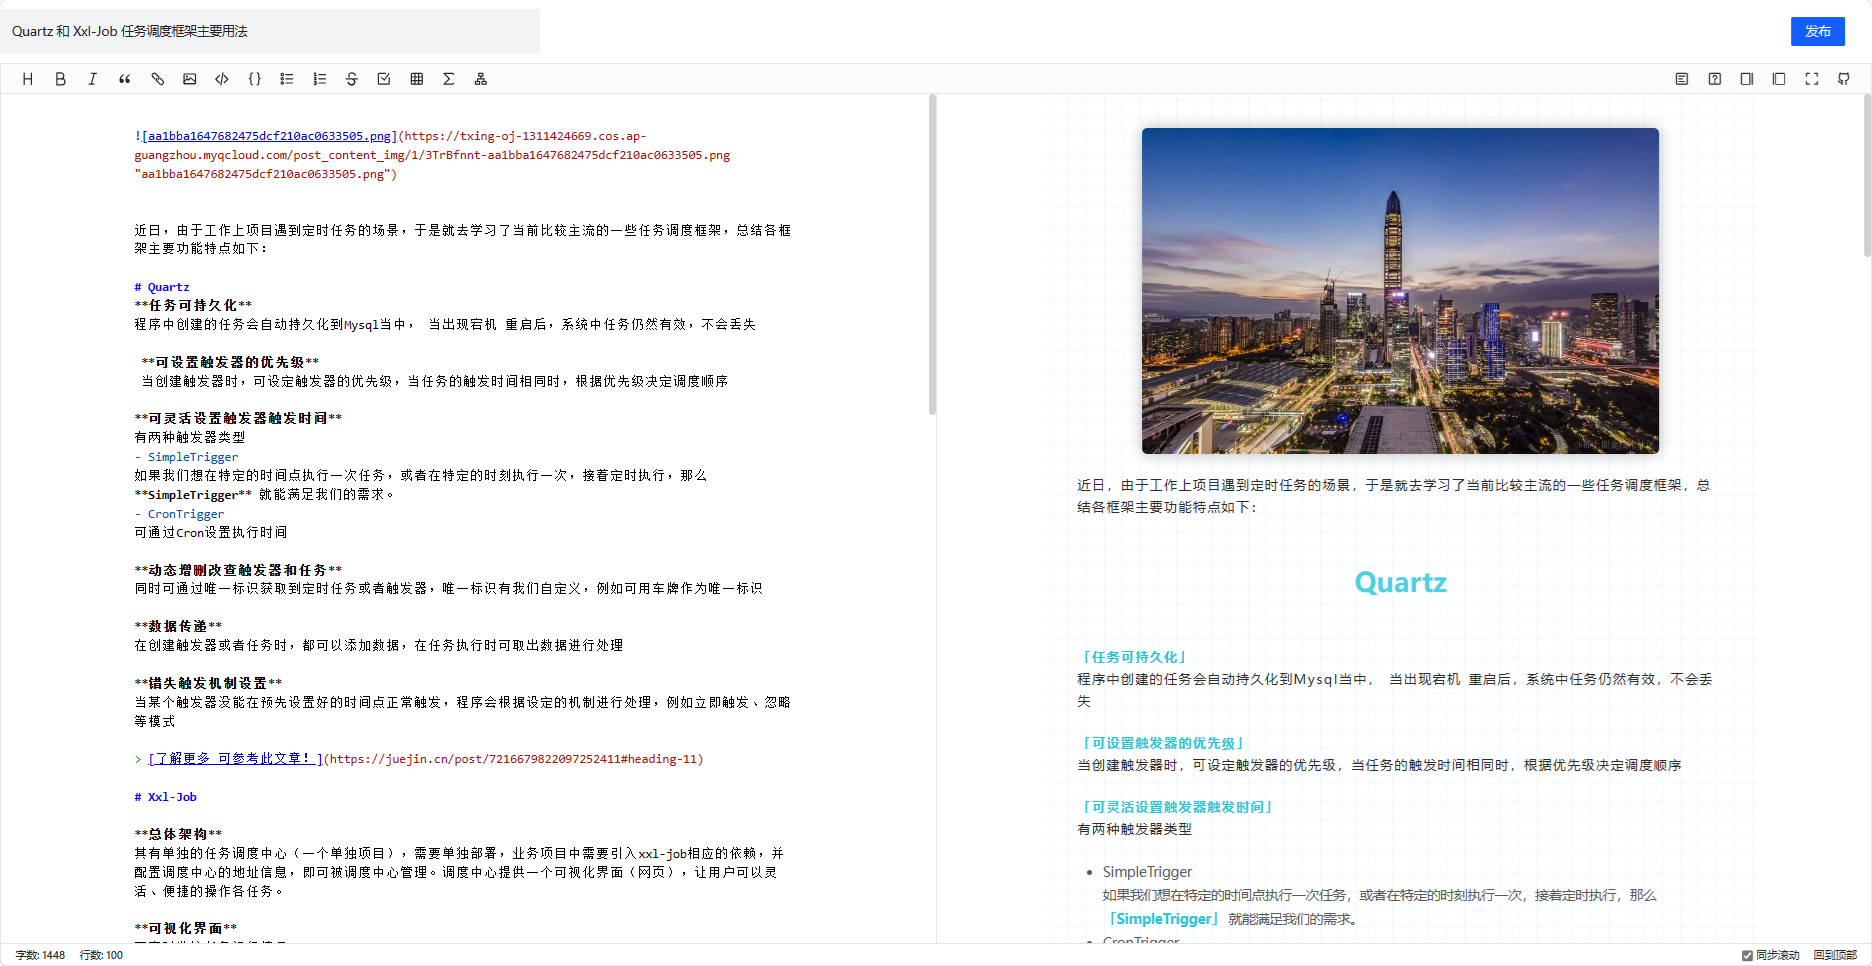The height and width of the screenshot is (966, 1872).
Task: Insert a code block with braces icon
Action: (254, 79)
